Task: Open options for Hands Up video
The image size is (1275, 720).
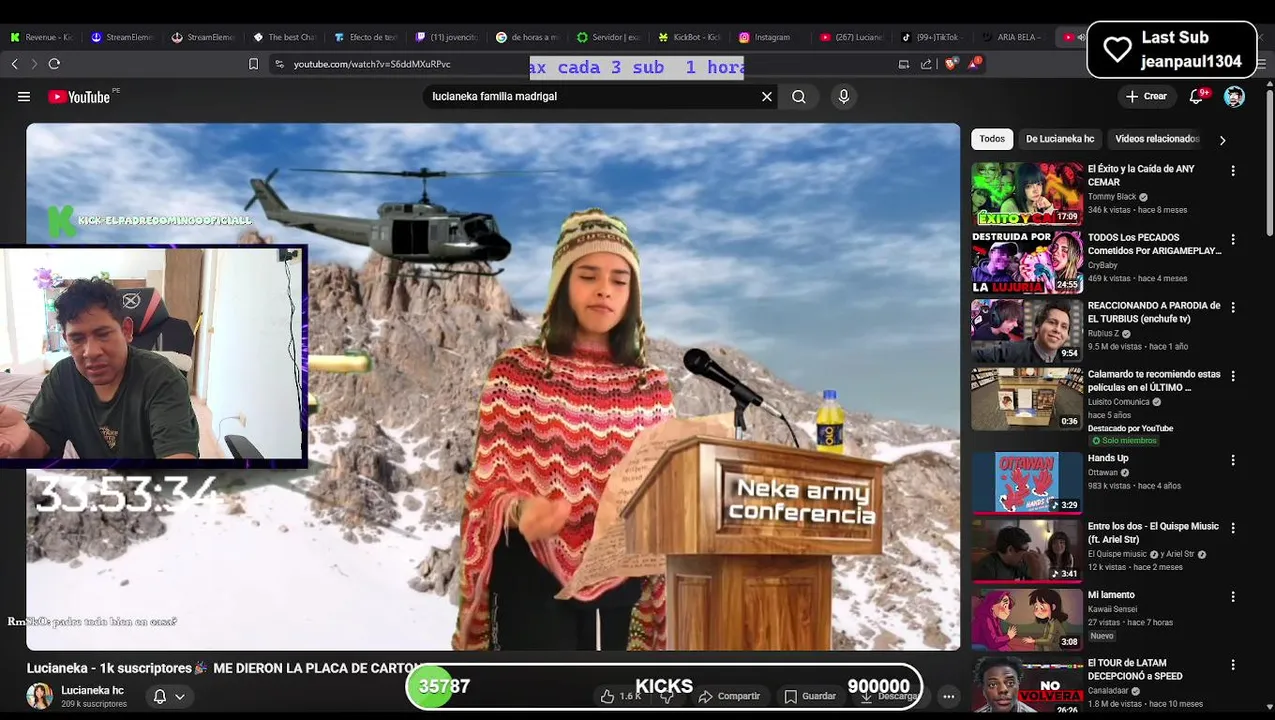Action: click(x=1233, y=460)
